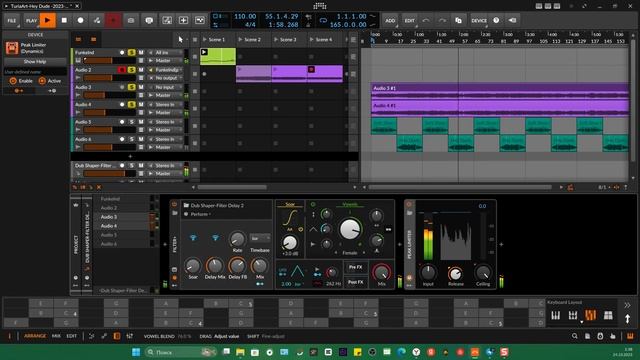The width and height of the screenshot is (640, 360).
Task: Click the transport Stop button
Action: click(x=64, y=20)
